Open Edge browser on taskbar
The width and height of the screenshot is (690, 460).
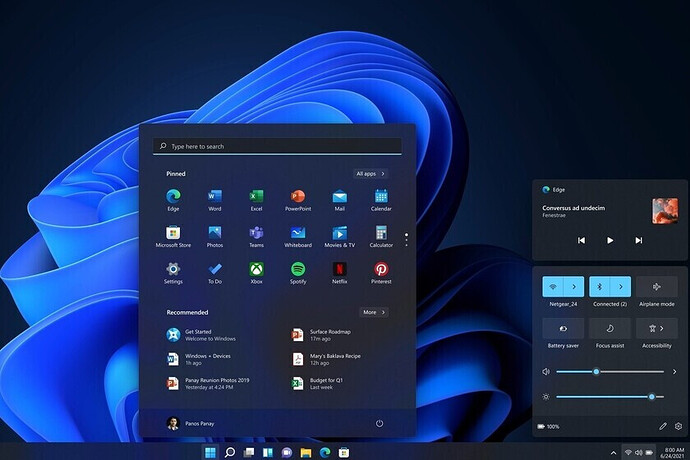[x=325, y=452]
